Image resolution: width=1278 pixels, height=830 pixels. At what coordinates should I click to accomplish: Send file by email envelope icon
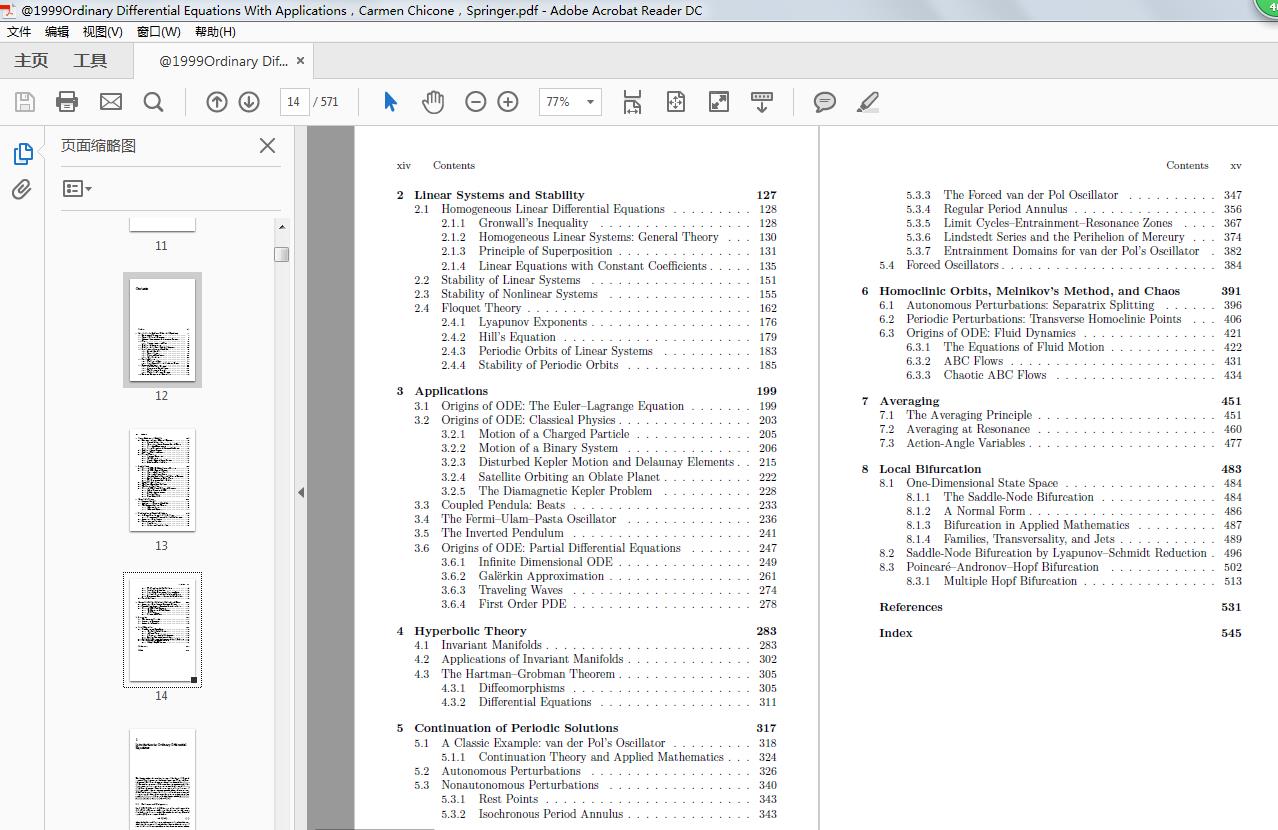pyautogui.click(x=110, y=102)
